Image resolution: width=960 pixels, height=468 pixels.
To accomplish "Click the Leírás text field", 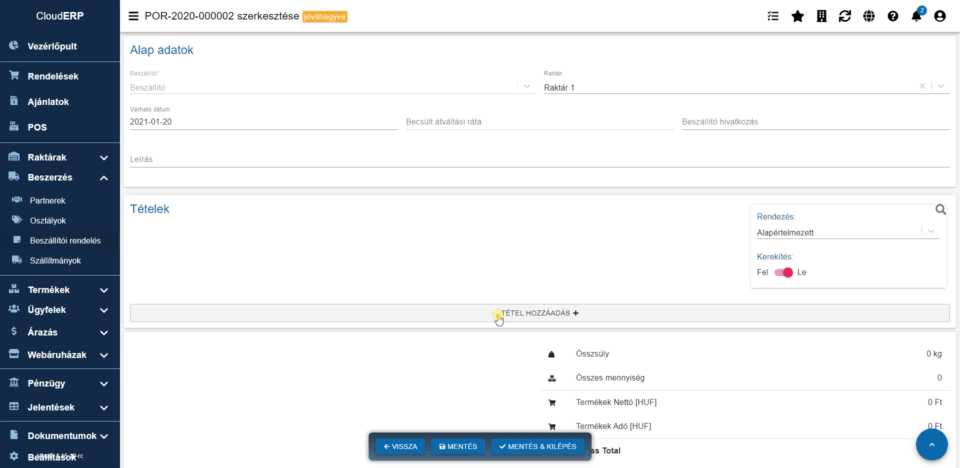I will click(539, 159).
